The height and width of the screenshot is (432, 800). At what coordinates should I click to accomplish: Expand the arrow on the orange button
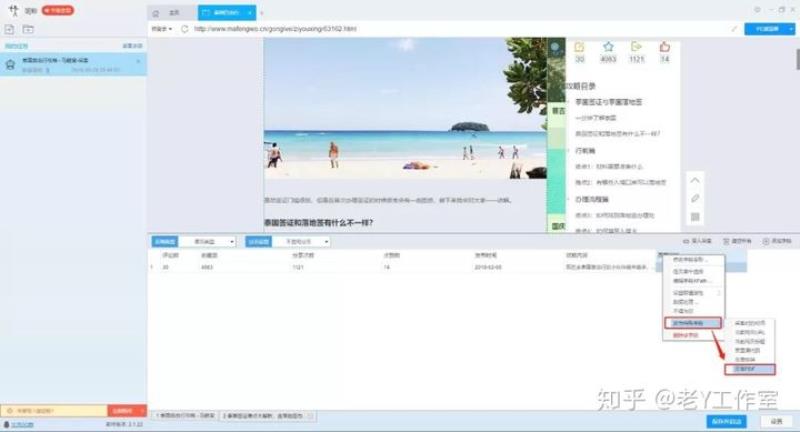click(x=142, y=411)
